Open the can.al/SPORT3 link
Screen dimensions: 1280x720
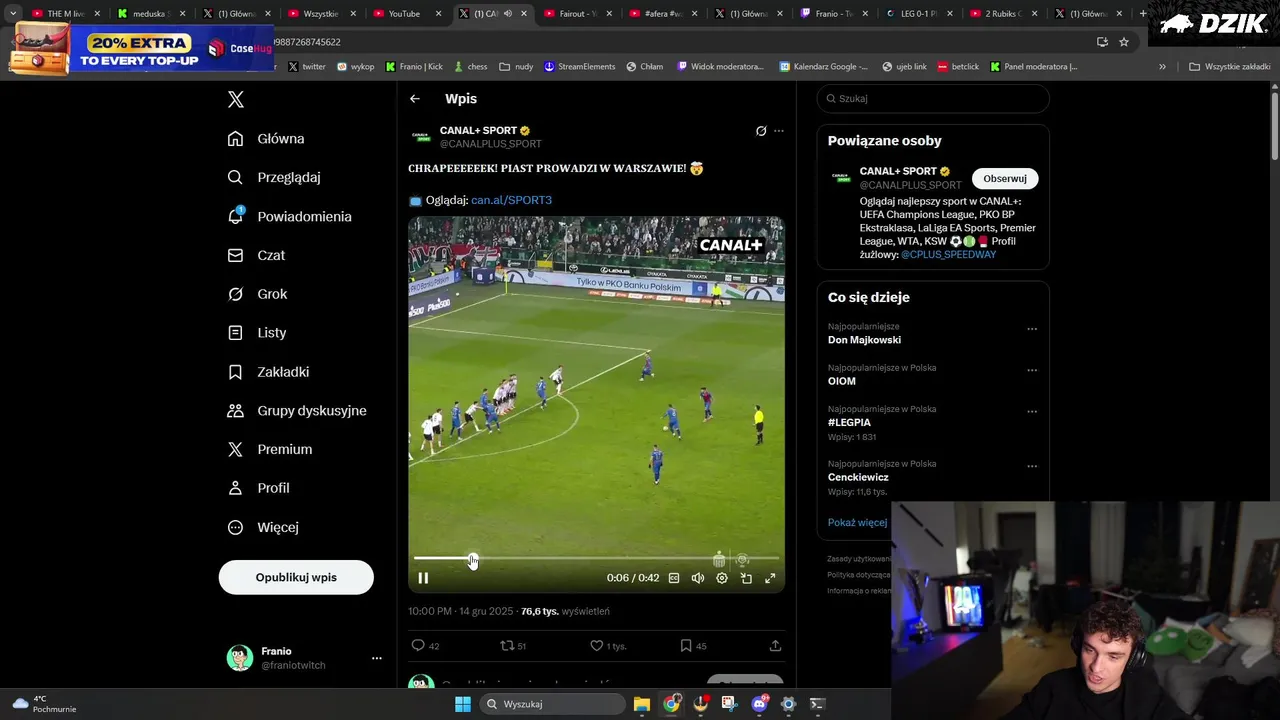511,200
